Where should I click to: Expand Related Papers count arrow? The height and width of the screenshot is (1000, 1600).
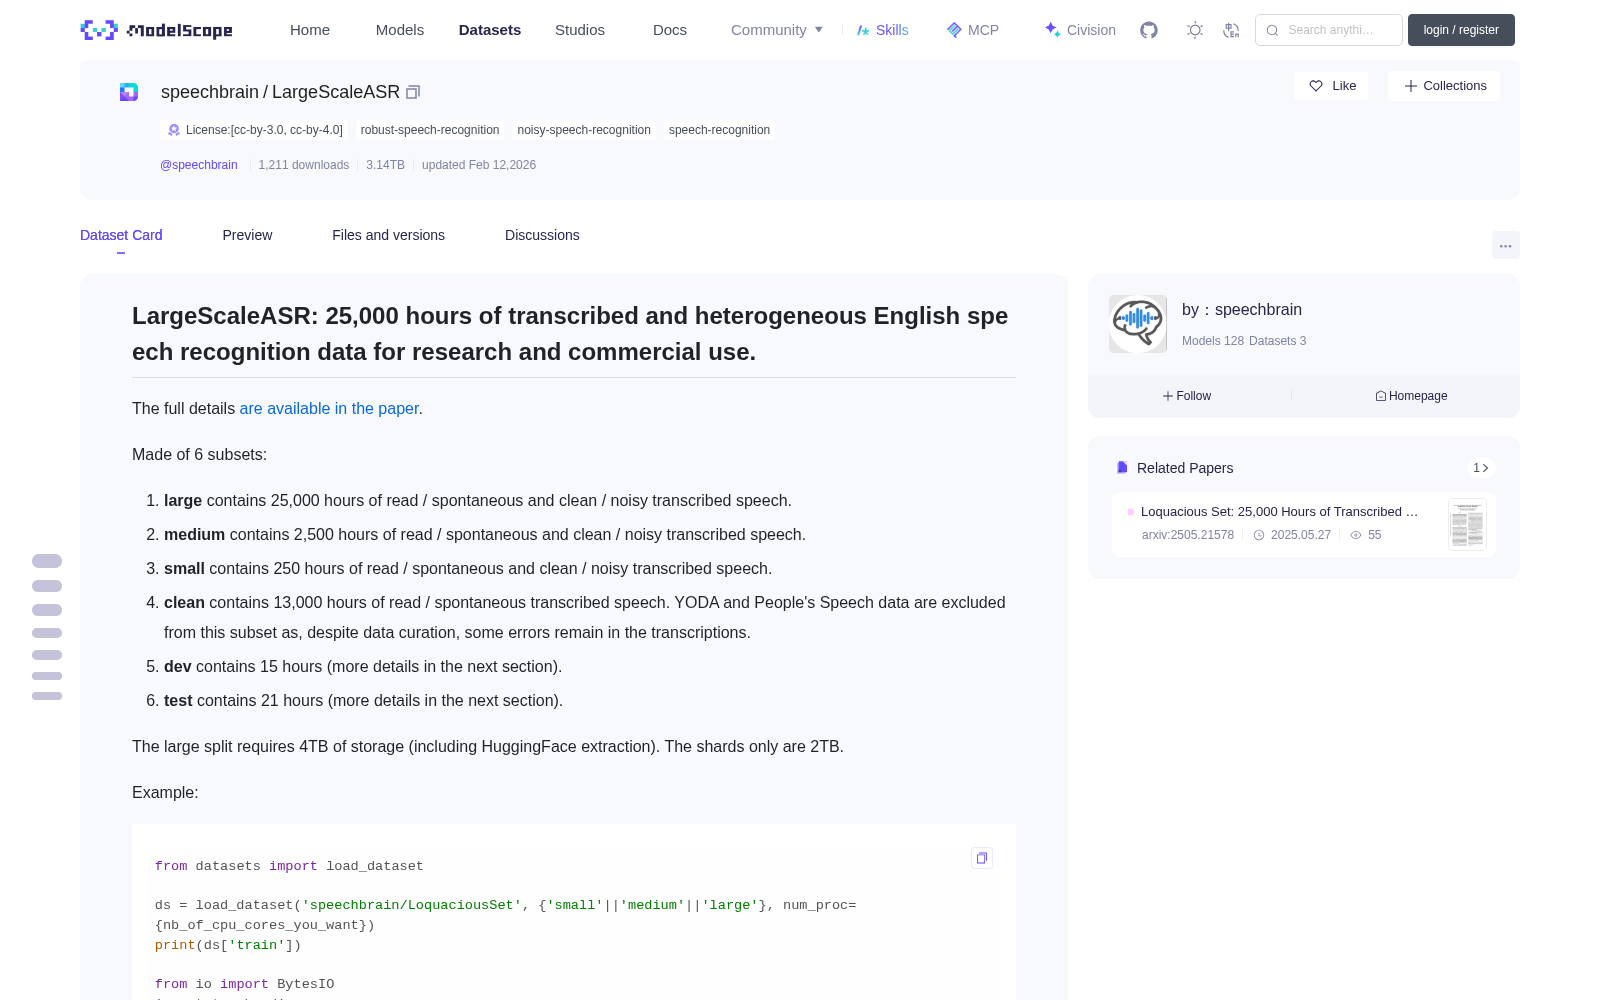tap(1481, 468)
